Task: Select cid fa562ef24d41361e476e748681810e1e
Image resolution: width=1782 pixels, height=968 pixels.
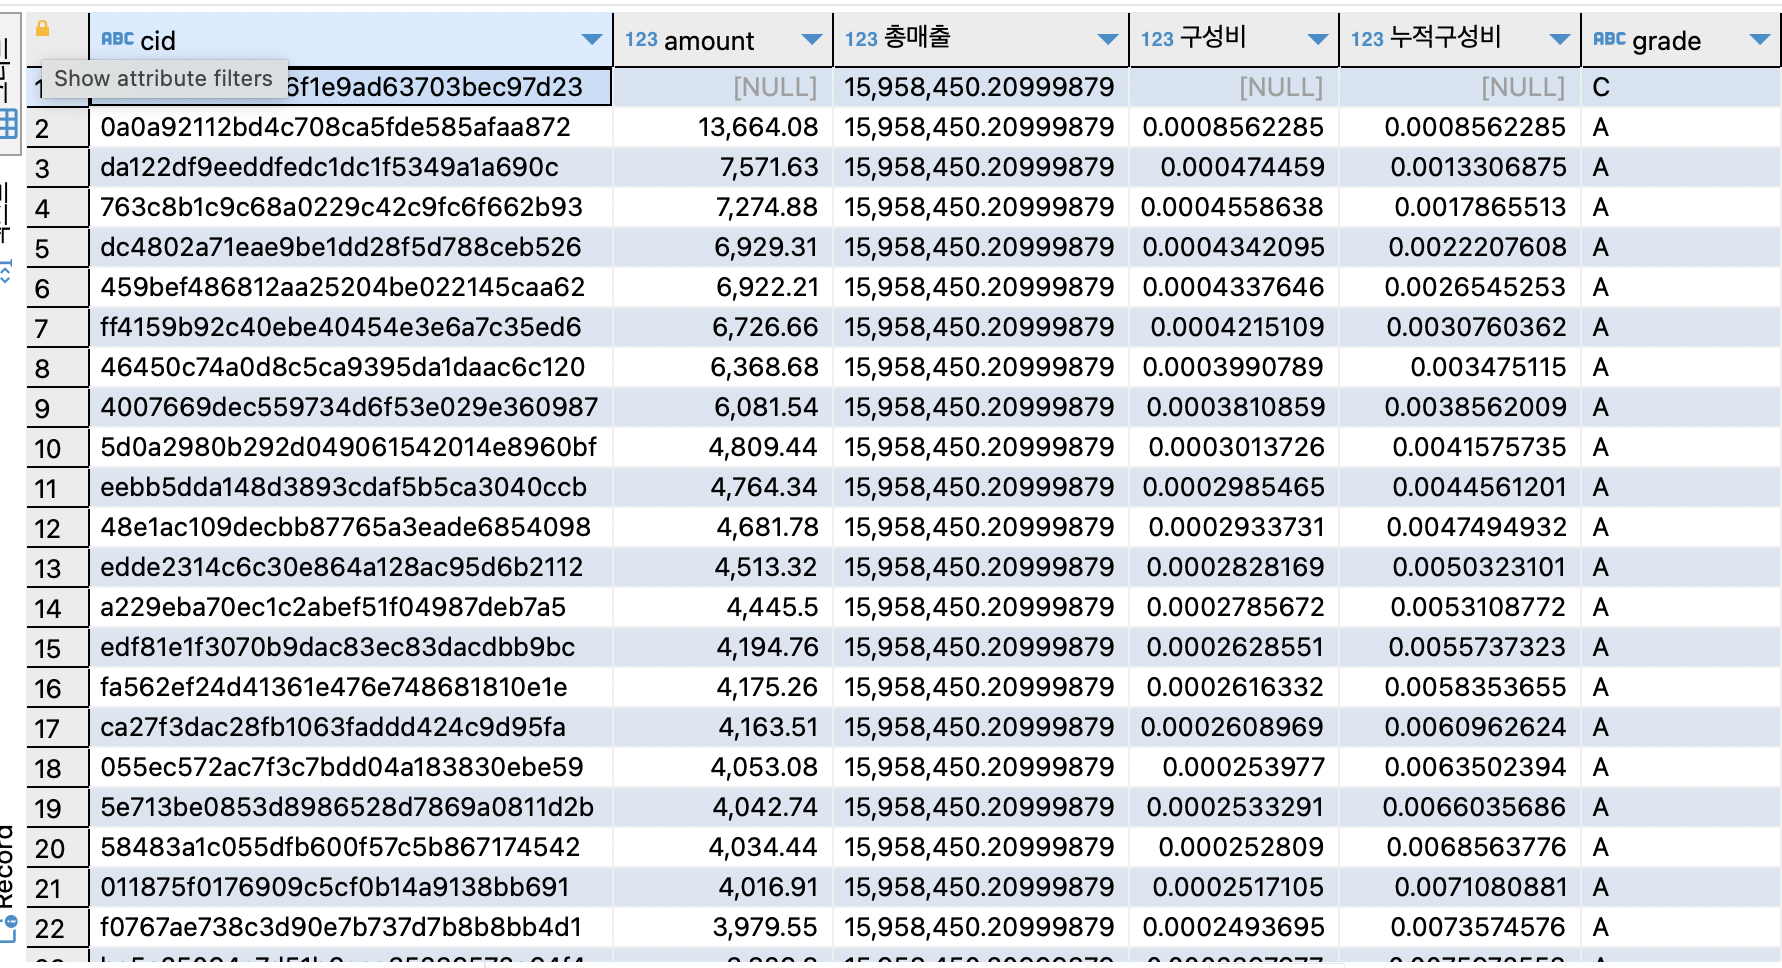Action: (351, 687)
